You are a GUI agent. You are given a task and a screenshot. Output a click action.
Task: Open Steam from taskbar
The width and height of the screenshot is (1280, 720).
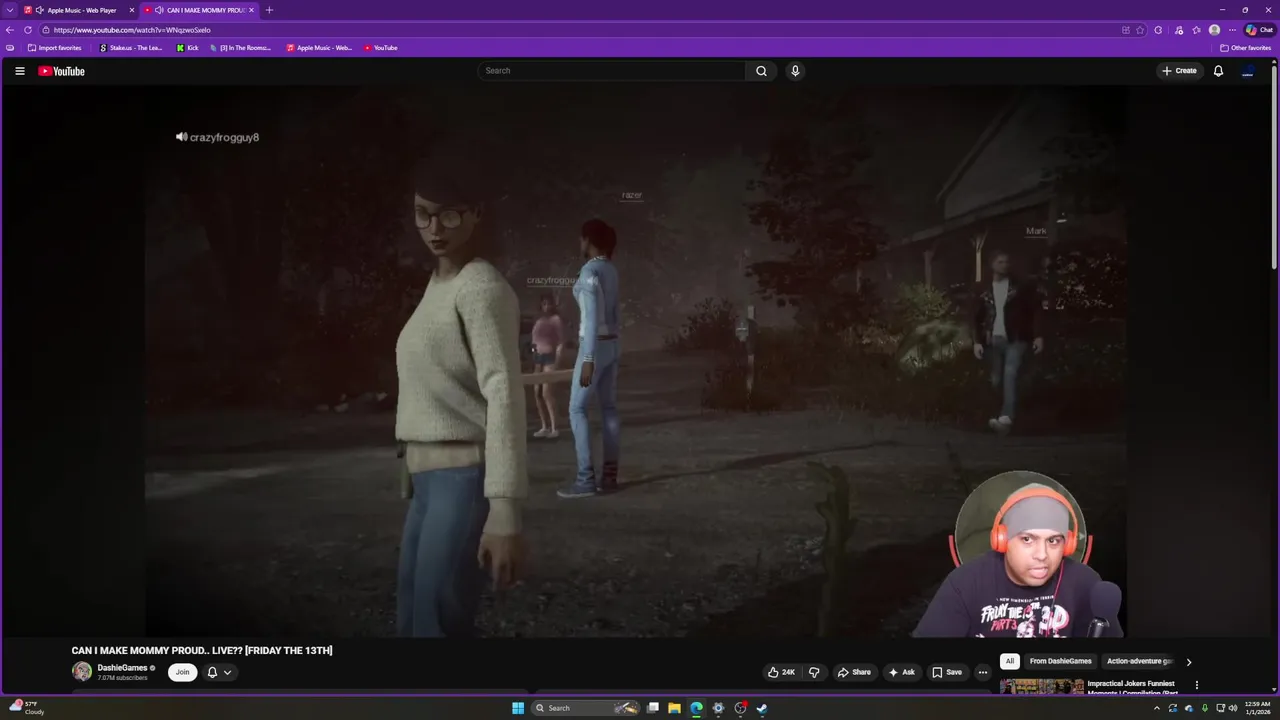762,708
